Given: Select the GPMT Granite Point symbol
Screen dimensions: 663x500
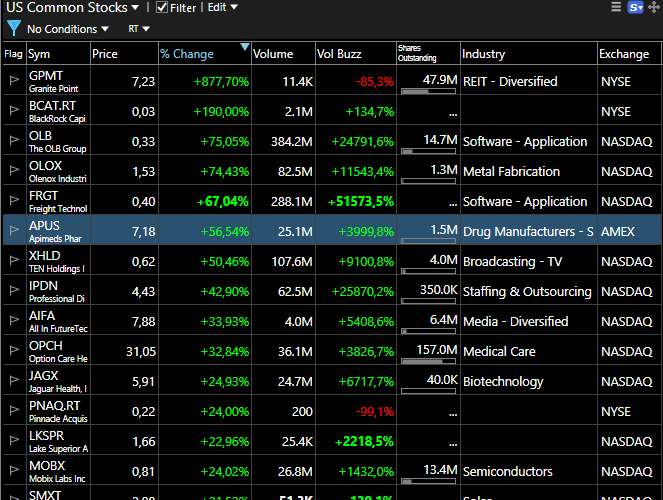Looking at the screenshot, I should (x=58, y=80).
